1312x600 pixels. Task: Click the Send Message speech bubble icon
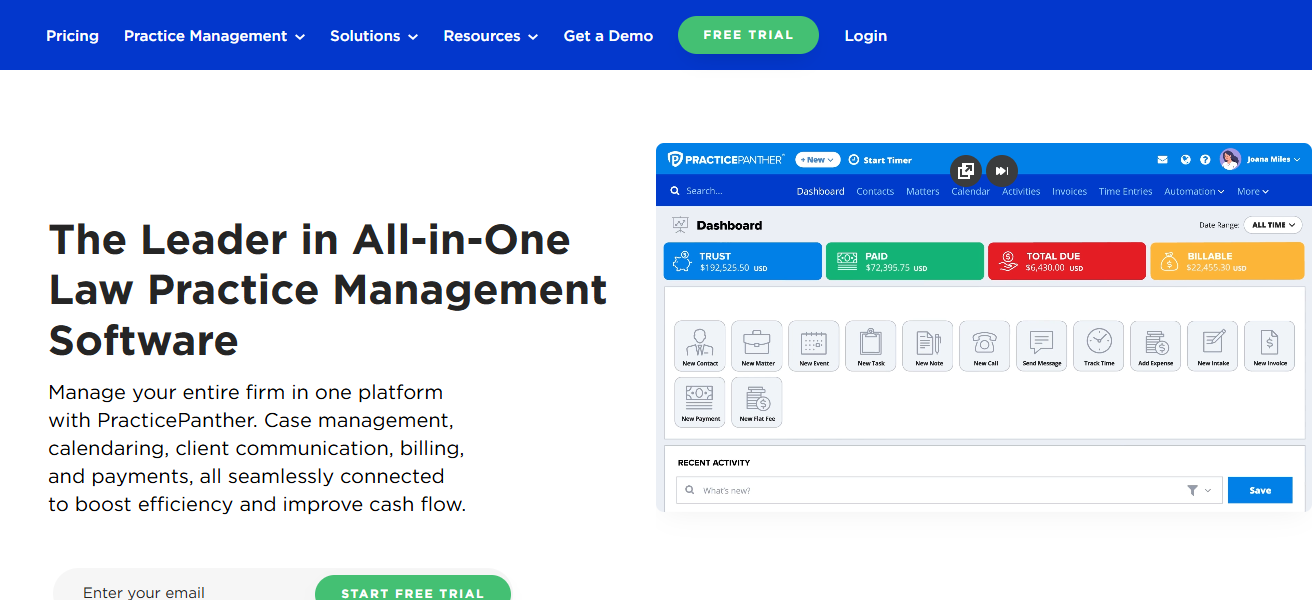coord(1042,346)
